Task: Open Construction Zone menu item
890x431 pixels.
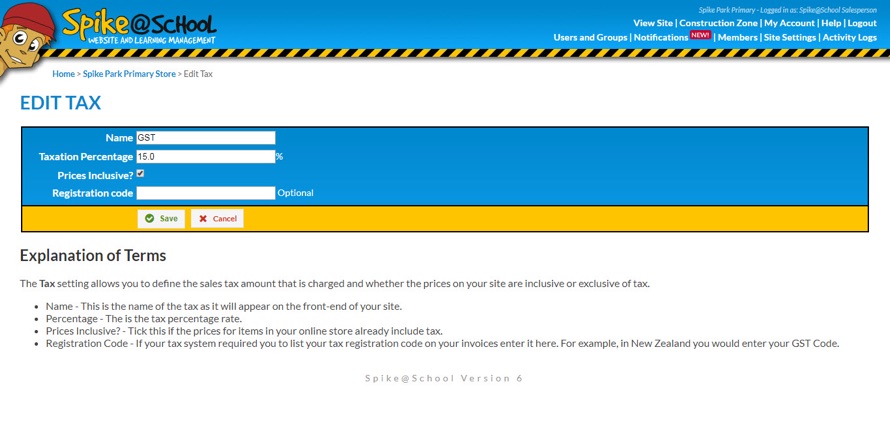Action: tap(717, 23)
